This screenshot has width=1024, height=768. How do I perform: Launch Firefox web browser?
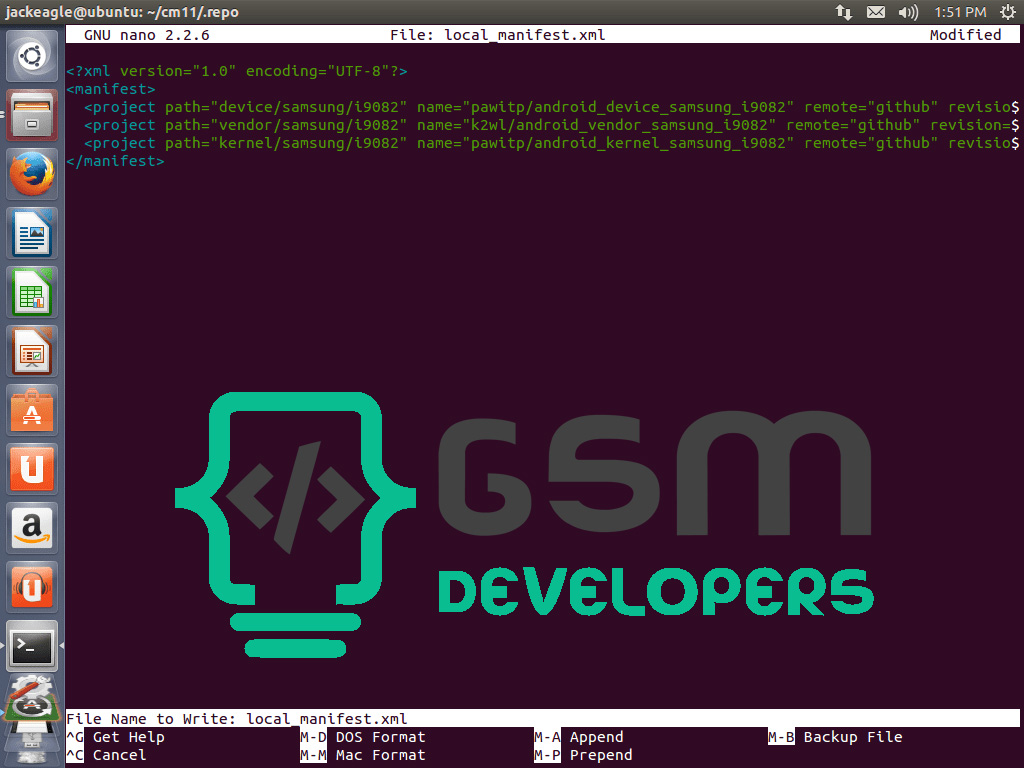click(x=32, y=174)
